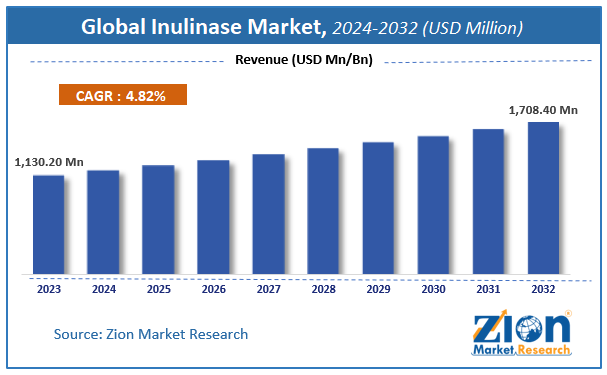Select the 2027 revenue bar
This screenshot has height=375, width=607.
coord(268,214)
